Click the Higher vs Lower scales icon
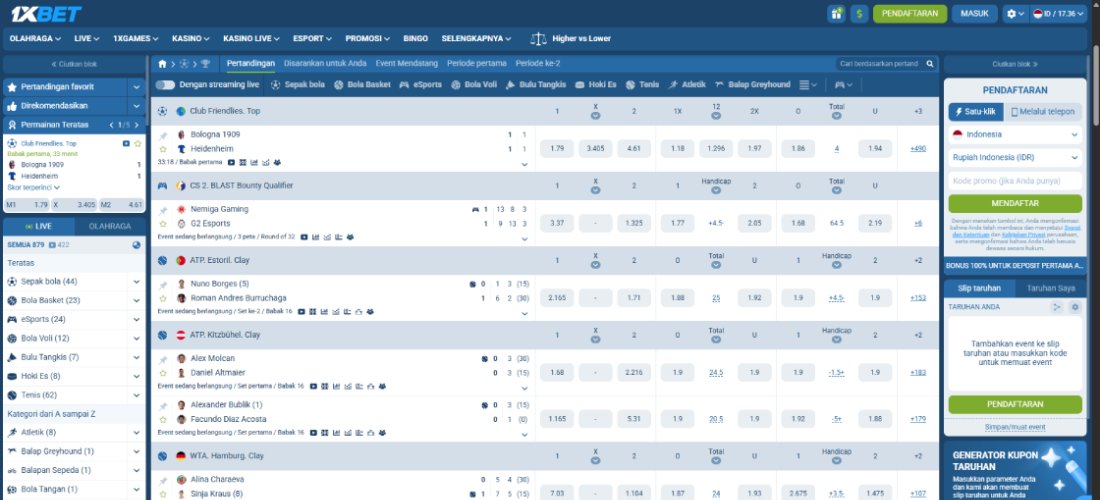1100x500 pixels. pyautogui.click(x=538, y=39)
